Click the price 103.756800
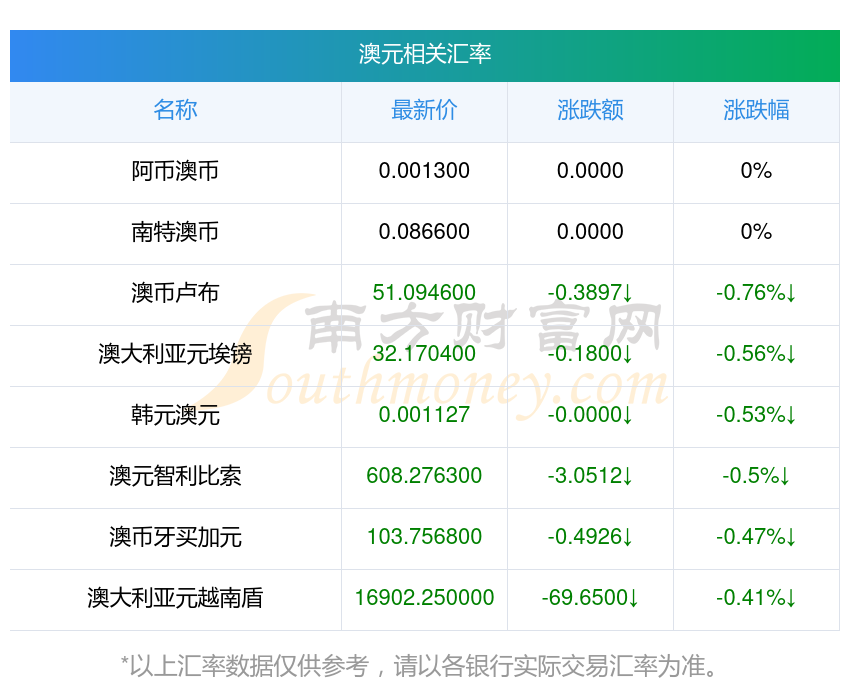850x698 pixels. coord(424,537)
